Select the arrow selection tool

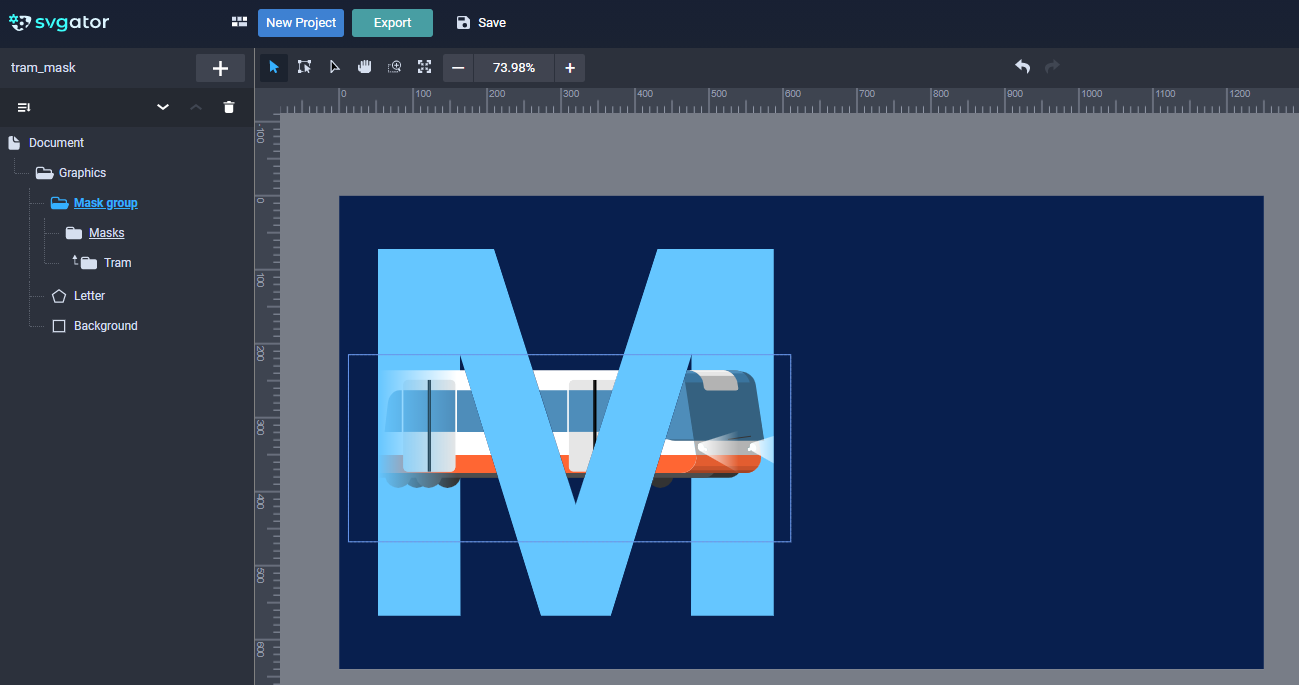pyautogui.click(x=273, y=67)
